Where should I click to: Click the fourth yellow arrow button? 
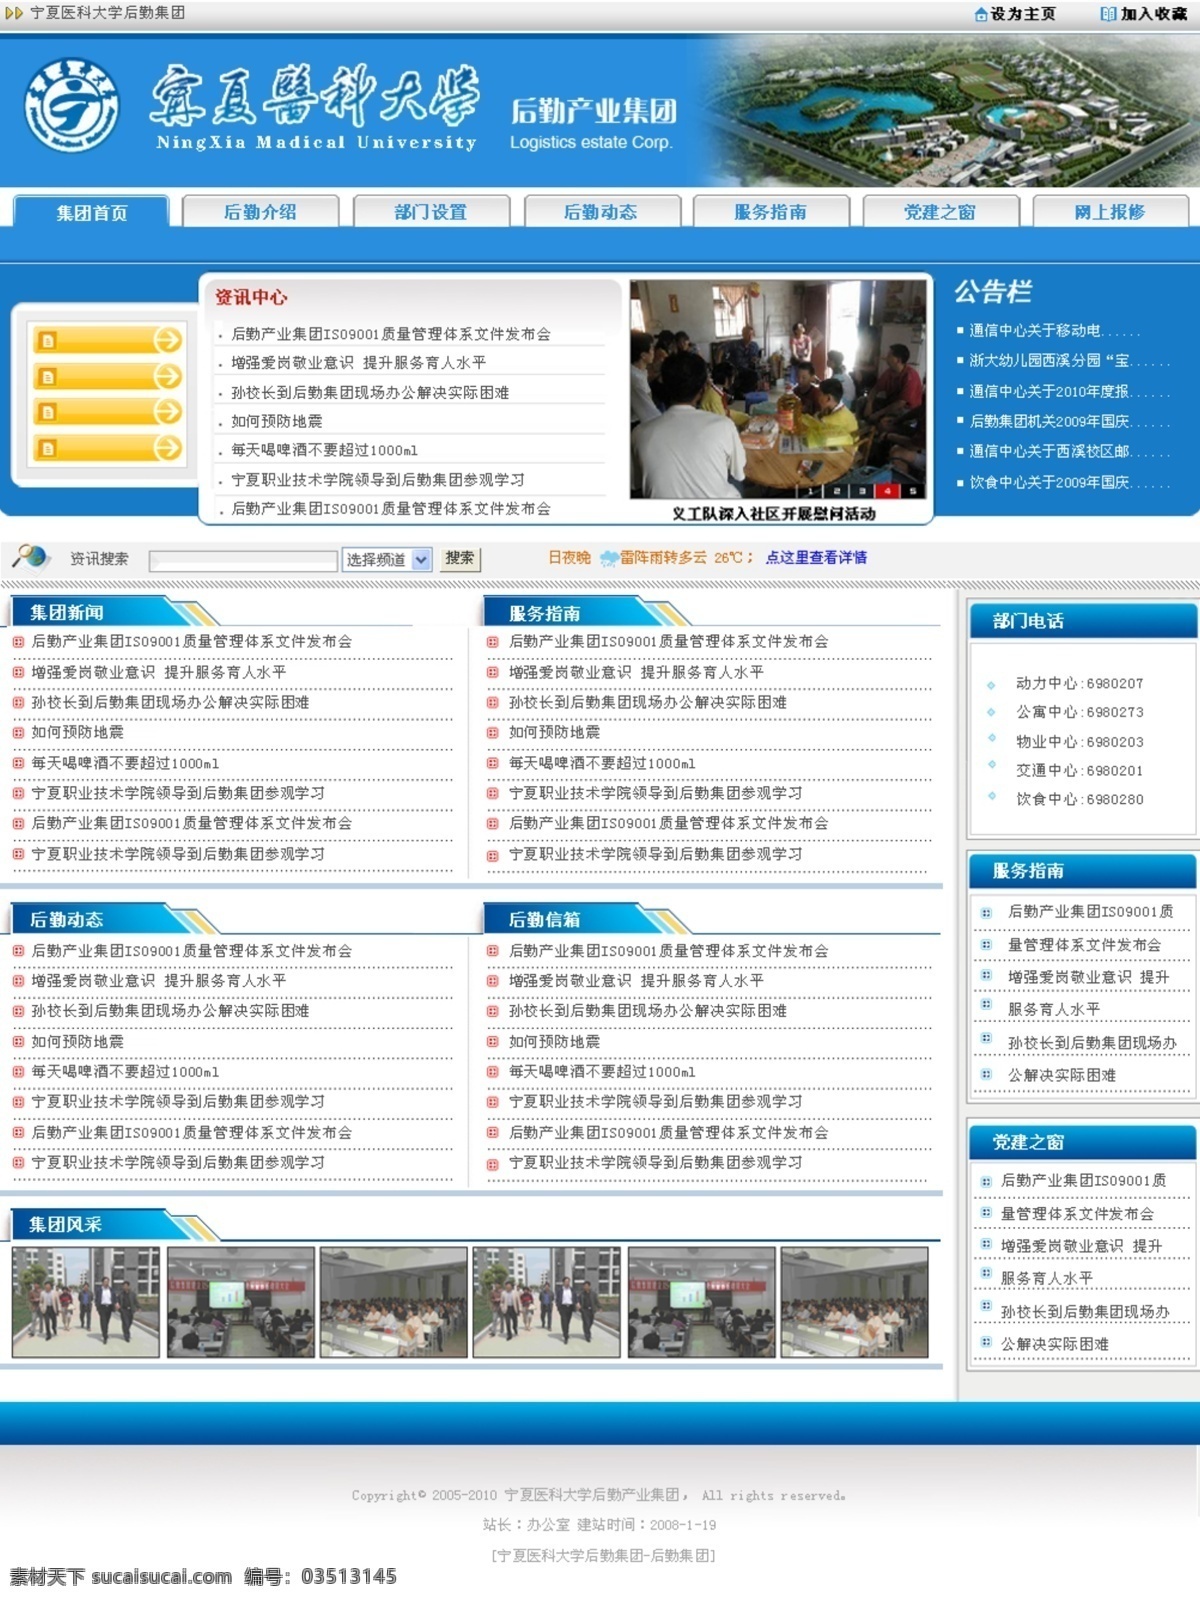click(108, 448)
